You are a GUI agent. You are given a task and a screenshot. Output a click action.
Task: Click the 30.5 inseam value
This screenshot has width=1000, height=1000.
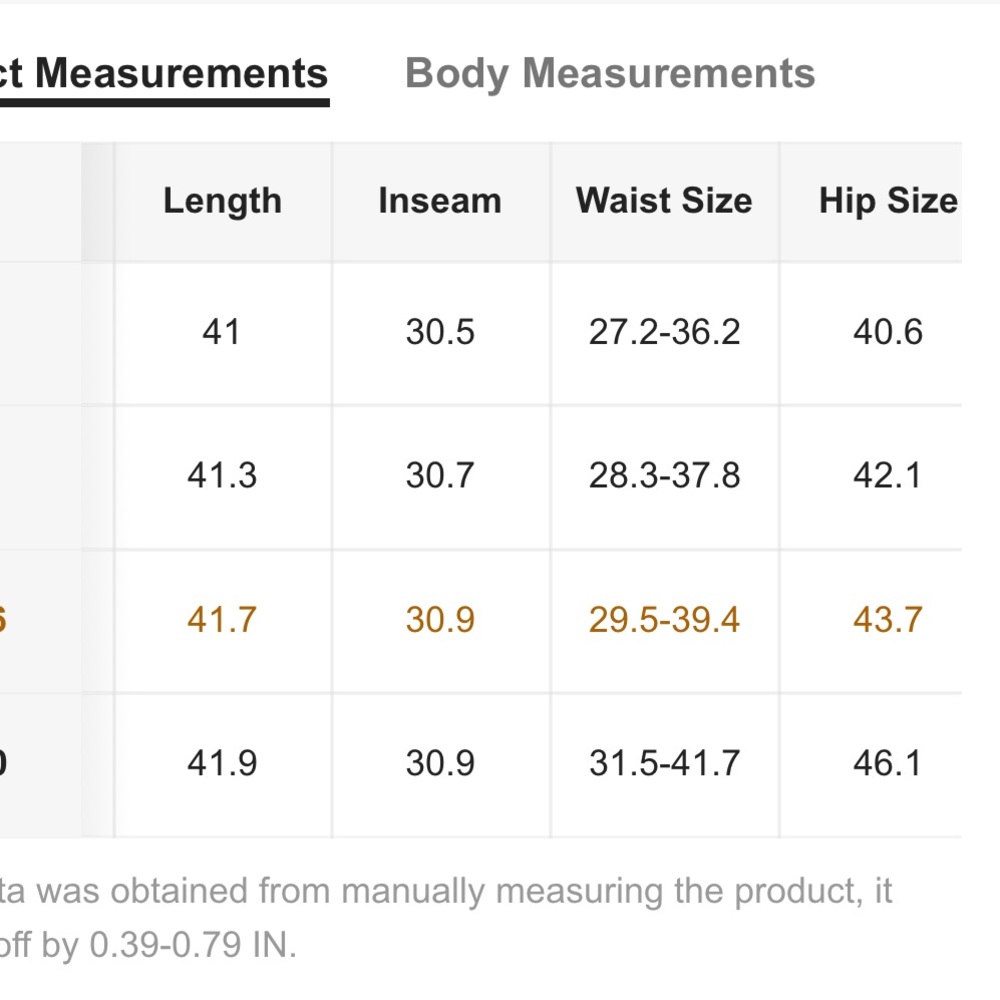tap(440, 332)
